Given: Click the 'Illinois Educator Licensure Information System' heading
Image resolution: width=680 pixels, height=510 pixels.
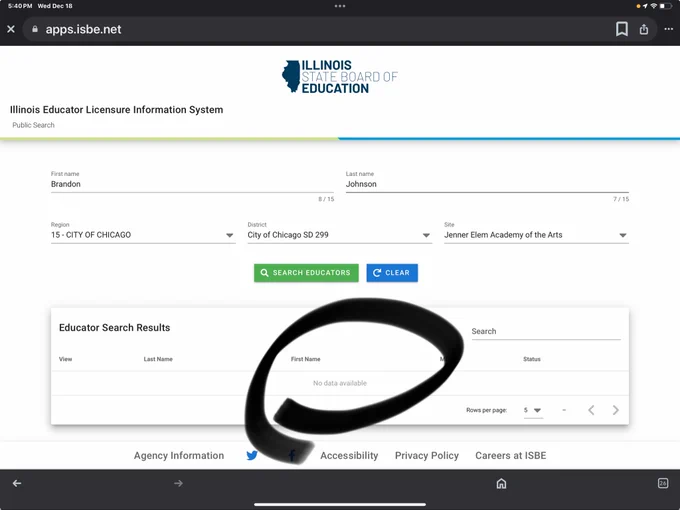Looking at the screenshot, I should pos(116,110).
